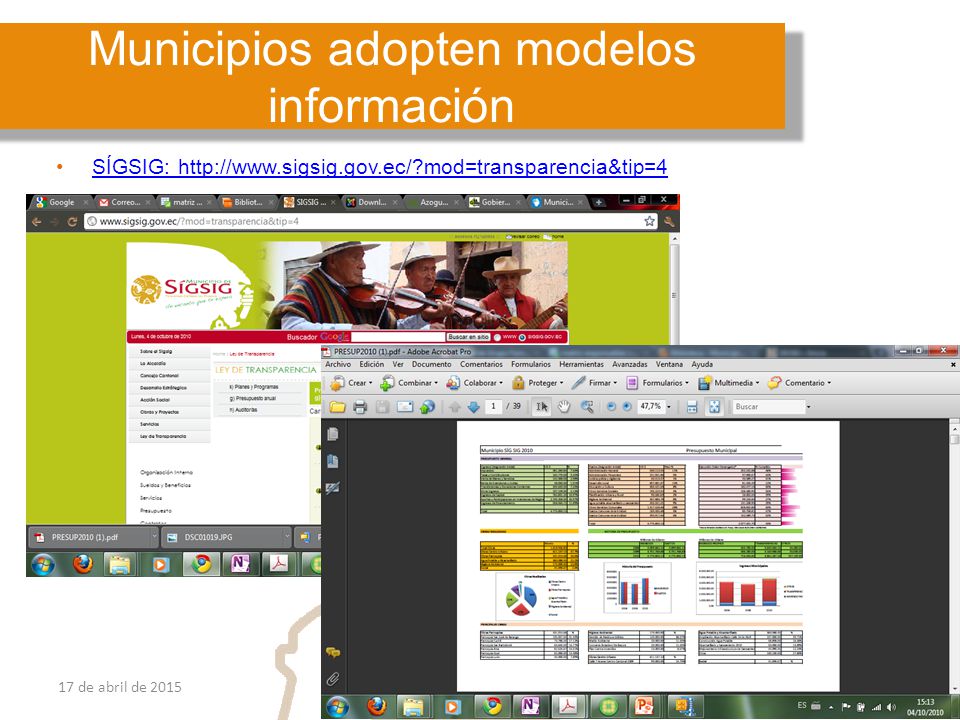Click the fit page full view icon
The image size is (960, 720).
(x=714, y=407)
